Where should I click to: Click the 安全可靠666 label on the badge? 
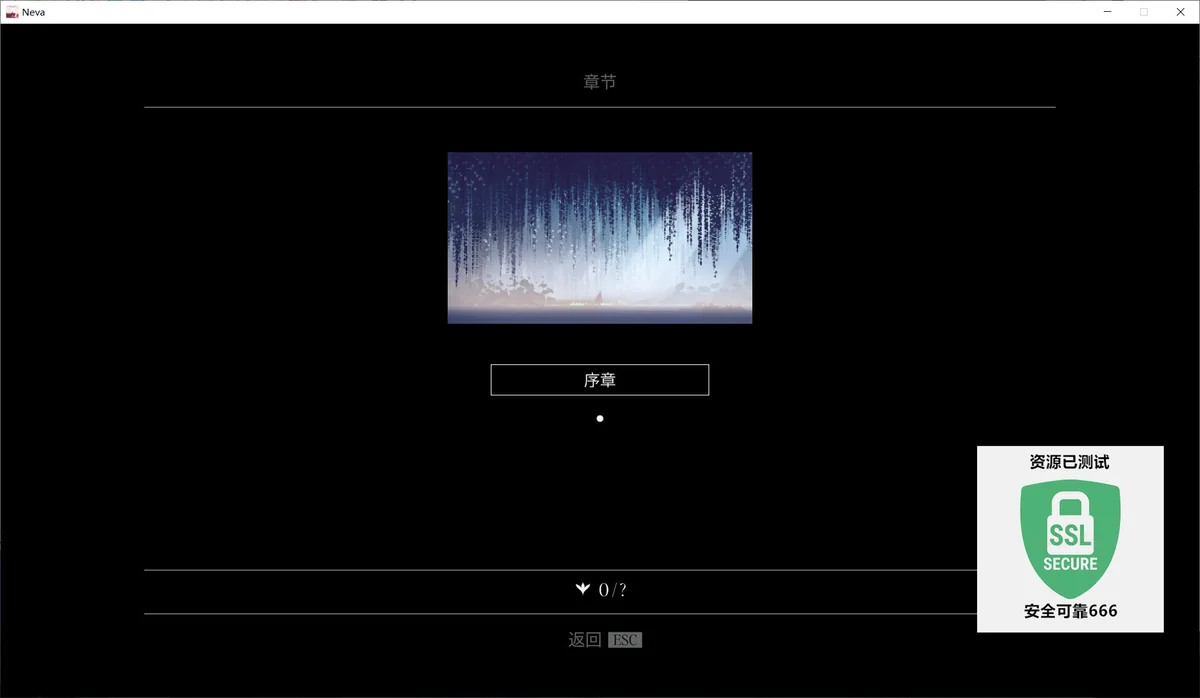(x=1070, y=610)
